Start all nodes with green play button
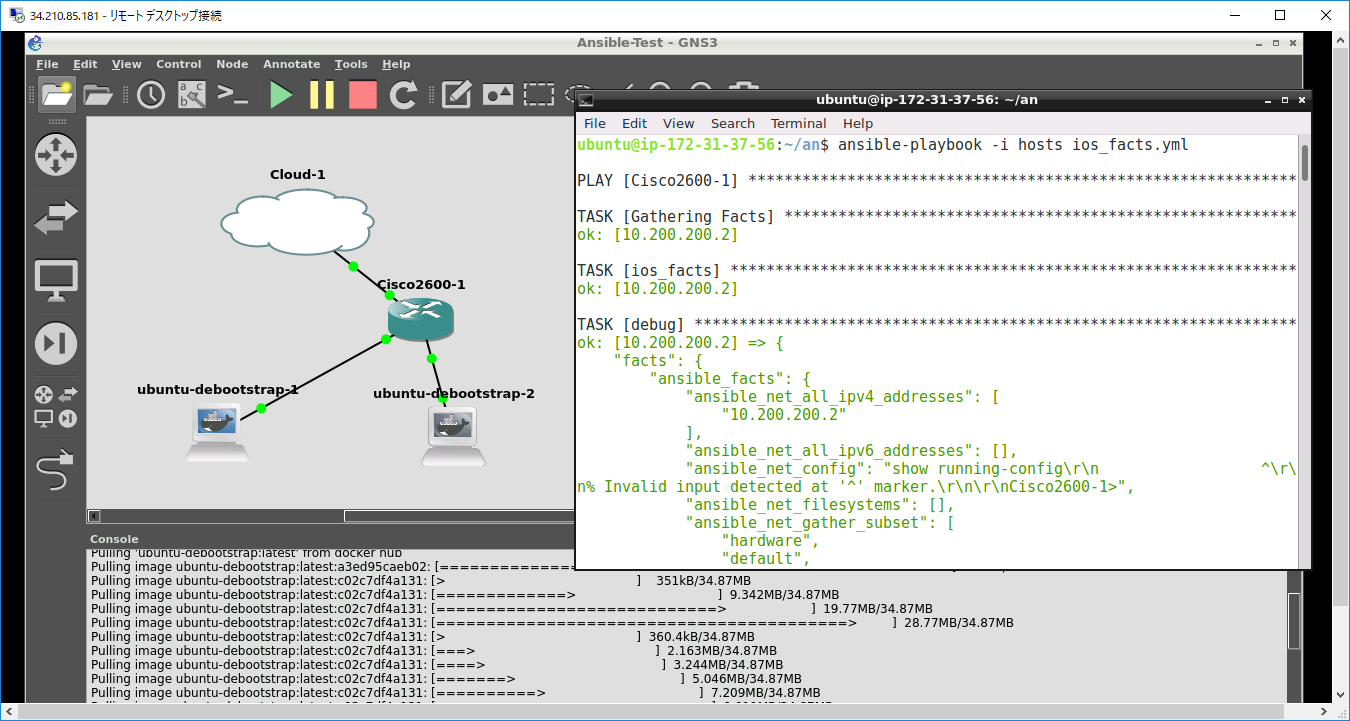 [281, 95]
